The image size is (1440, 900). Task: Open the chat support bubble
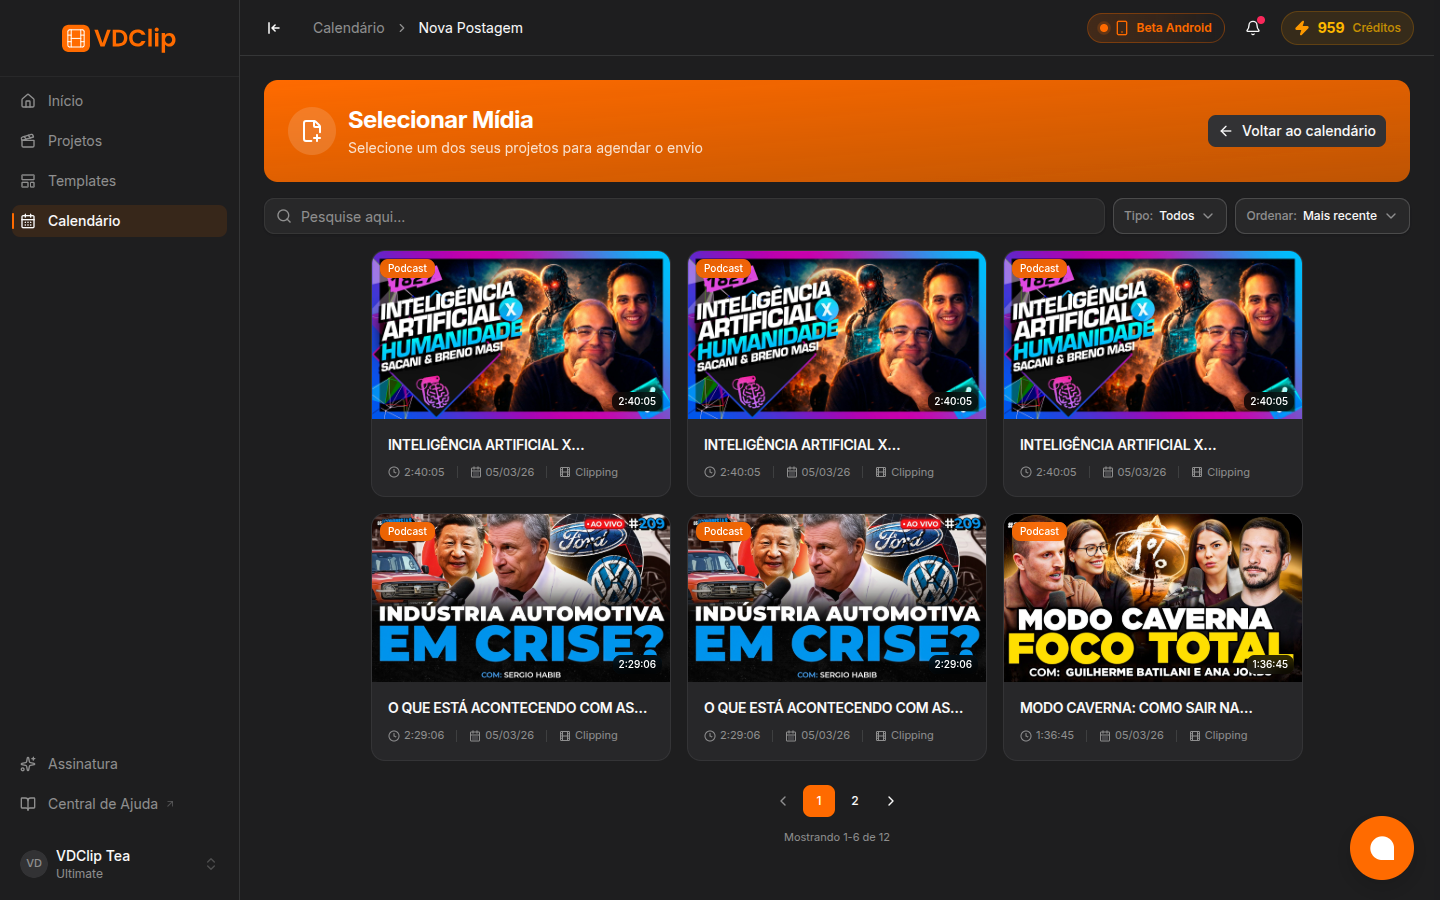point(1382,848)
